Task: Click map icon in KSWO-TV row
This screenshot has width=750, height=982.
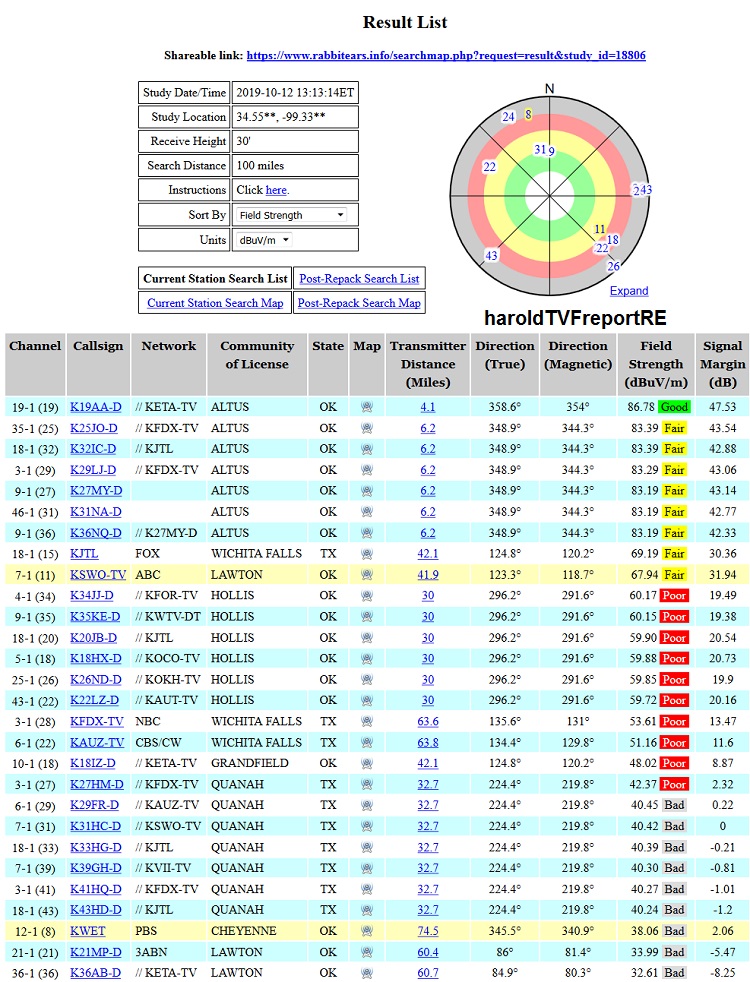Action: 367,574
